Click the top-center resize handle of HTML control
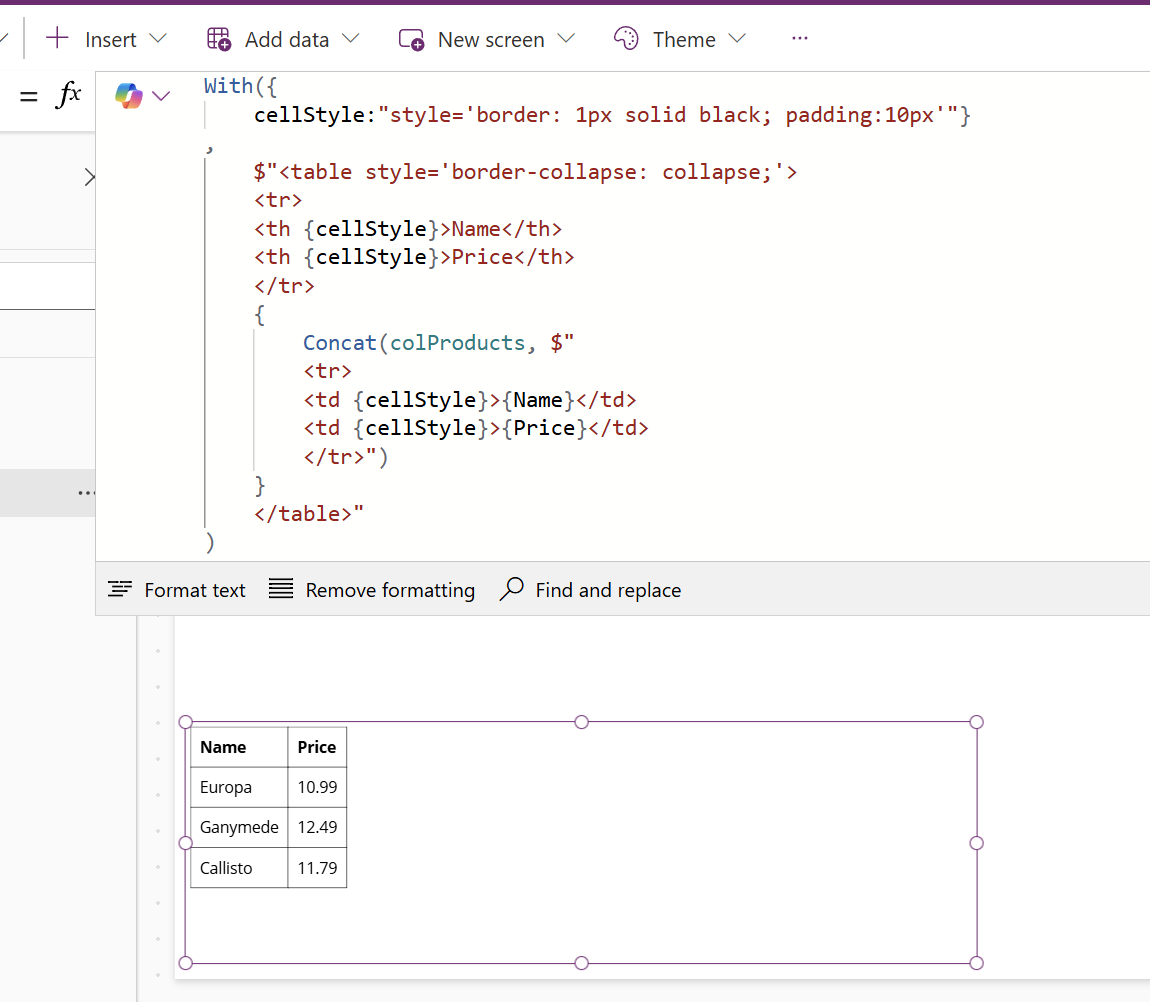1150x1002 pixels. tap(582, 723)
